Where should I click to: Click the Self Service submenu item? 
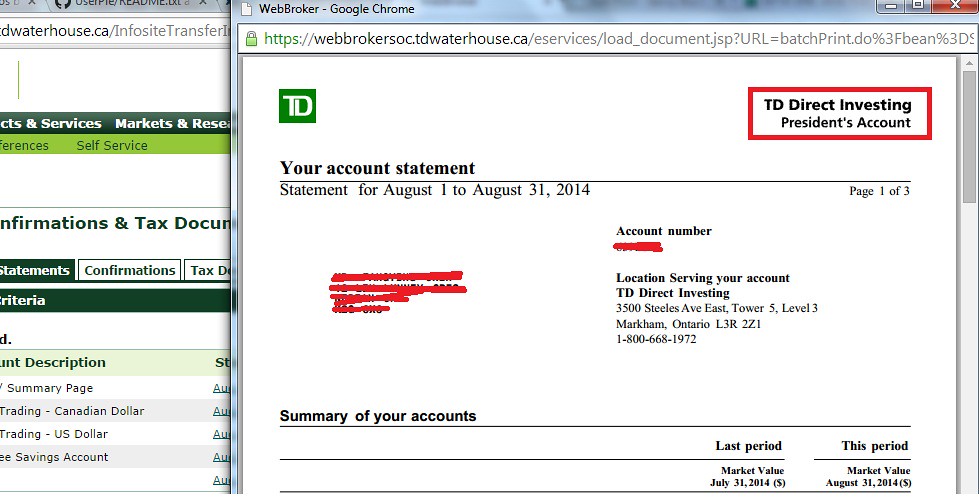(112, 145)
